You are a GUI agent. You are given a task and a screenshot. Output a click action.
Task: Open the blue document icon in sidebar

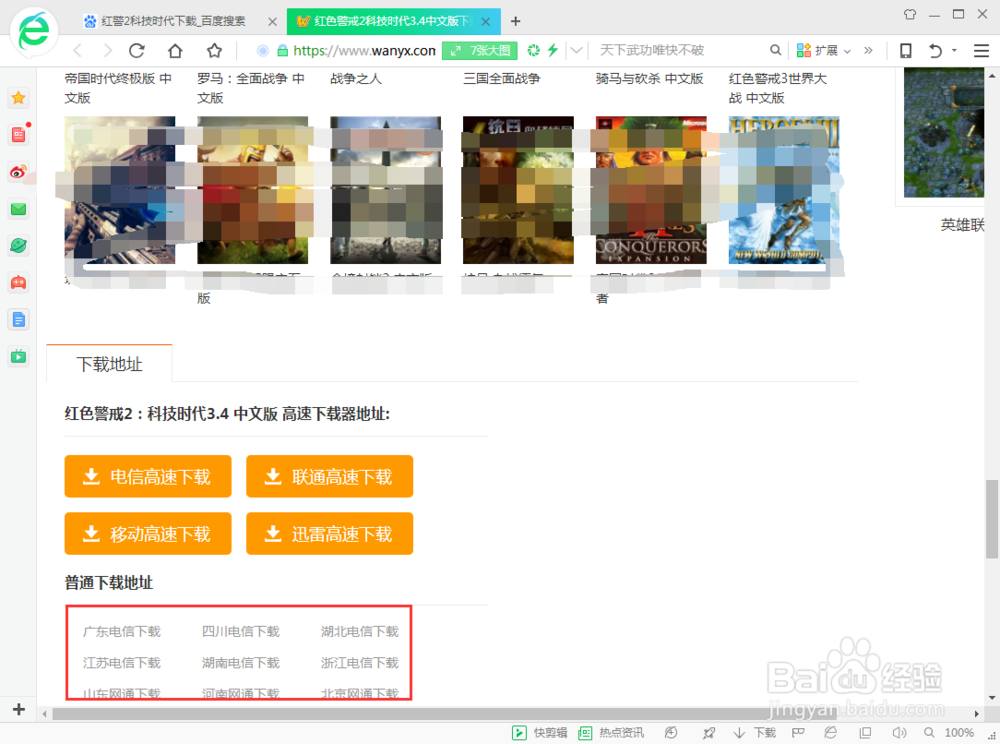pos(18,319)
